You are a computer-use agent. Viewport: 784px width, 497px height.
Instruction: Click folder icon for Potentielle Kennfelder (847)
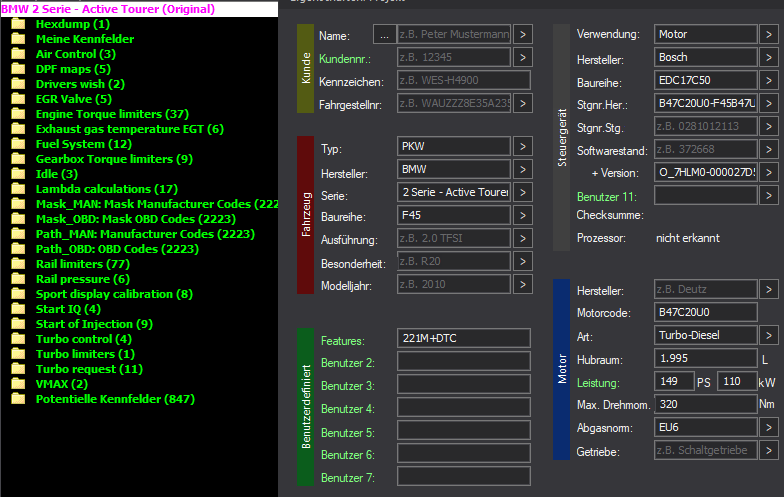[18, 399]
